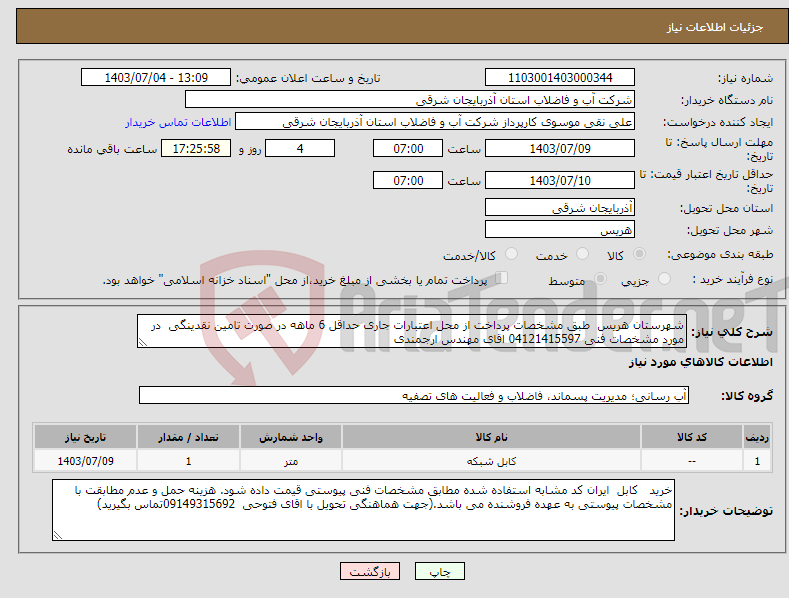Click the نام دستگاه خریدار label

[x=727, y=101]
